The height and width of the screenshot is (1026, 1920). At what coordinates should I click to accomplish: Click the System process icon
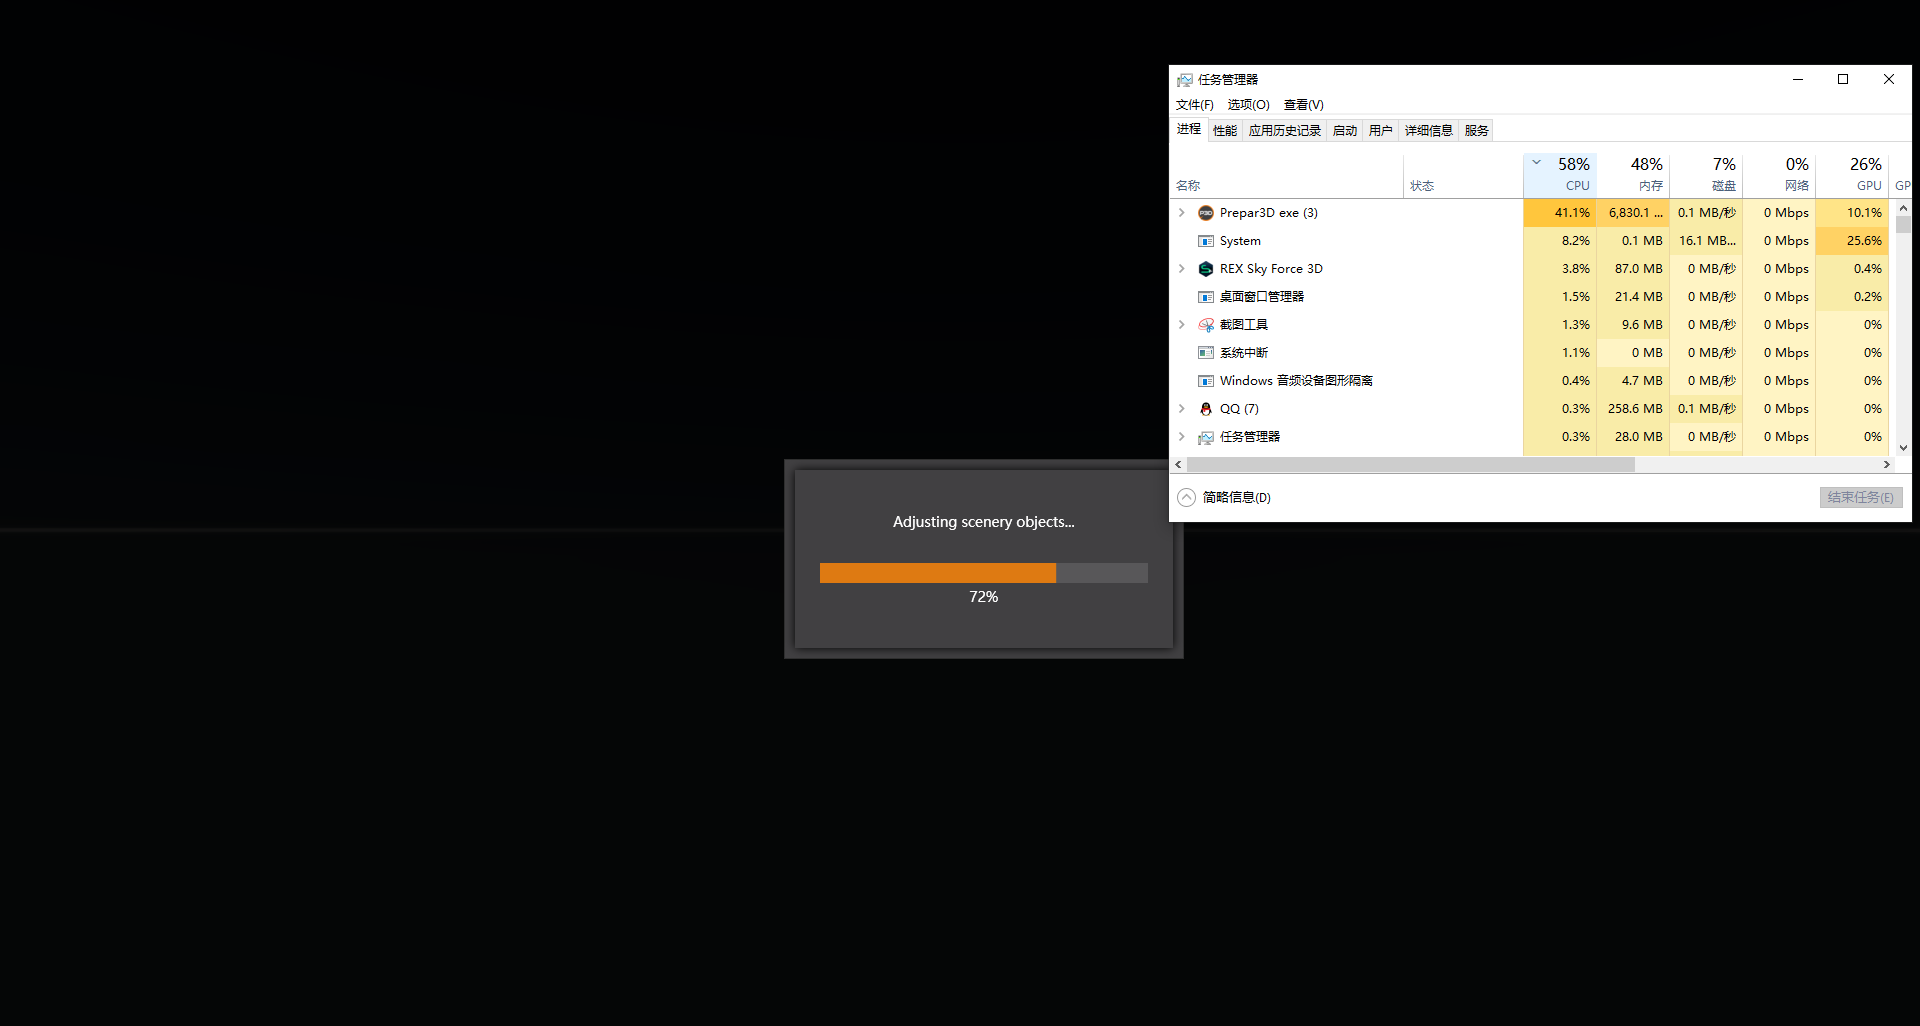pyautogui.click(x=1206, y=241)
